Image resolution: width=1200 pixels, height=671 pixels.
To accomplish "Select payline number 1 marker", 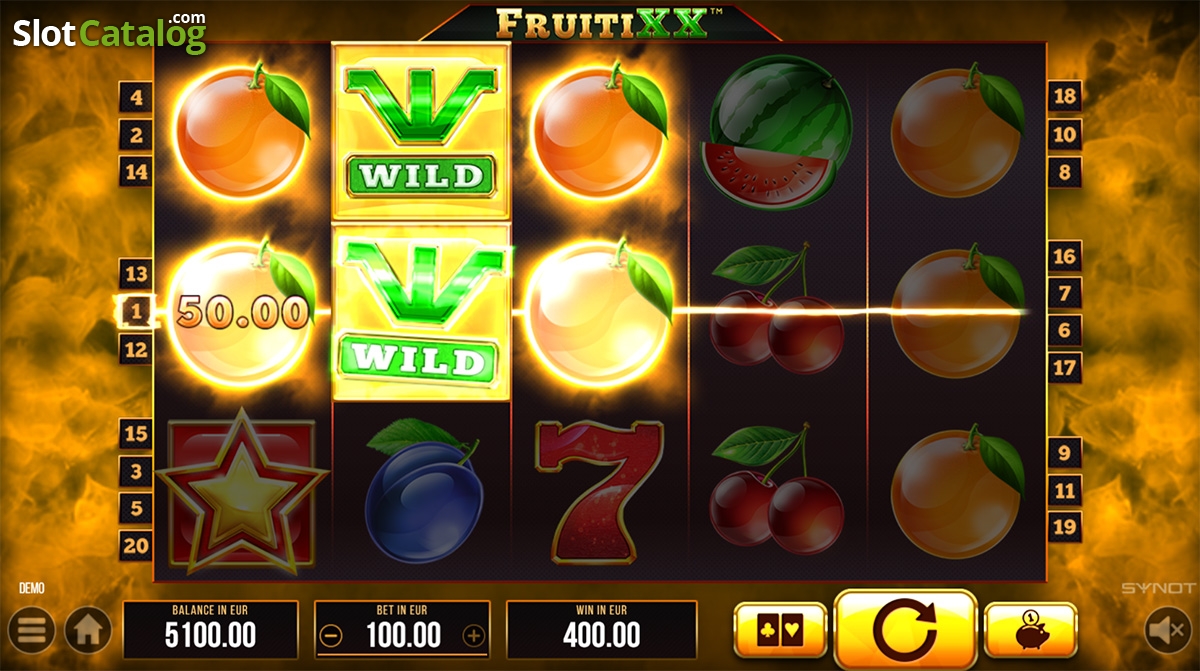I will click(136, 312).
